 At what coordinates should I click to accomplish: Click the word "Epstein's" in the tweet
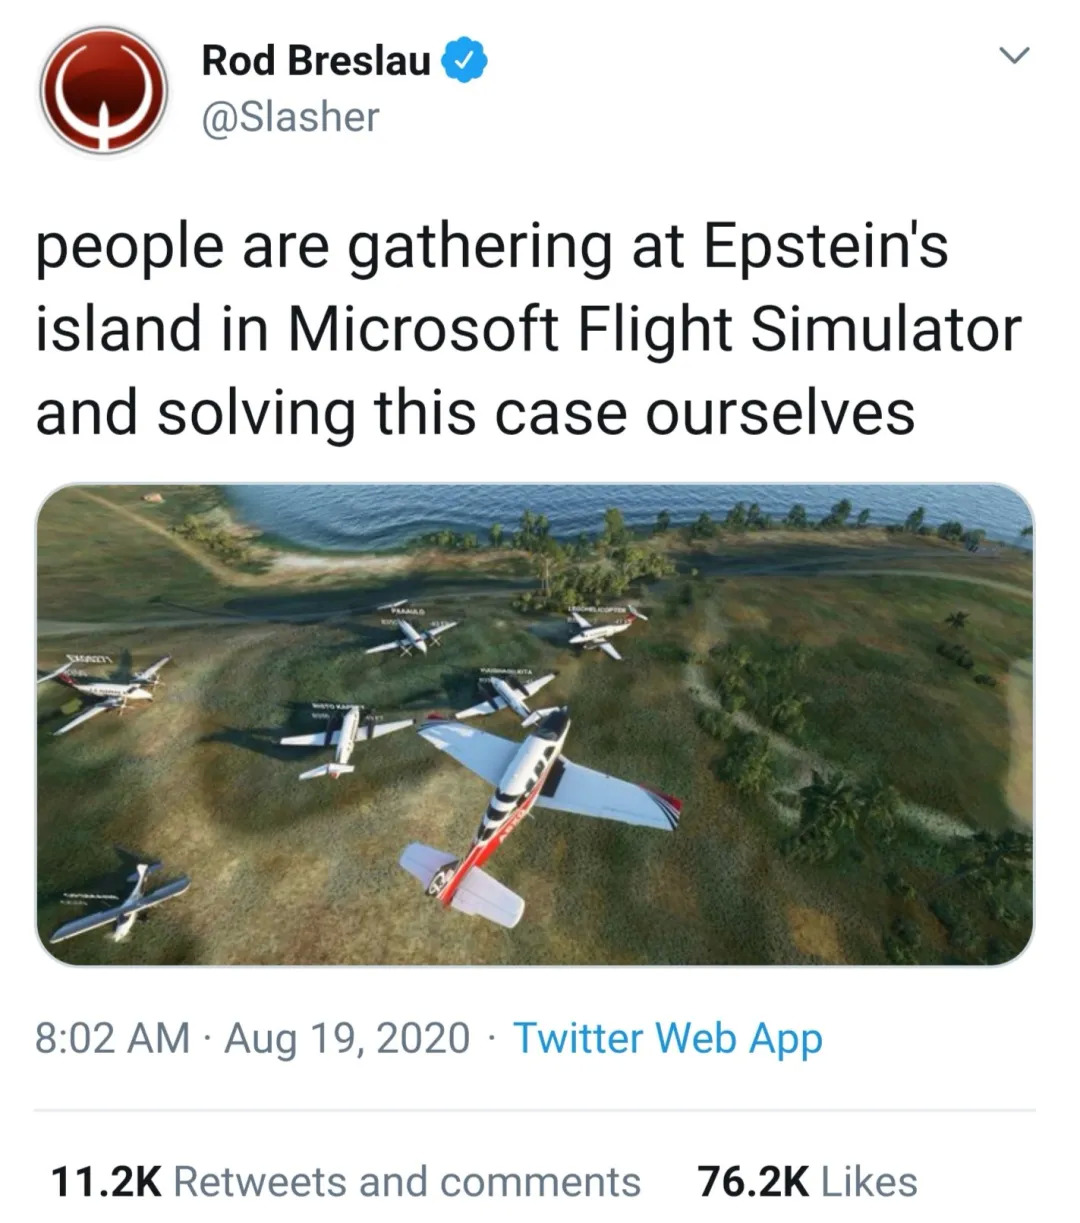[x=826, y=247]
